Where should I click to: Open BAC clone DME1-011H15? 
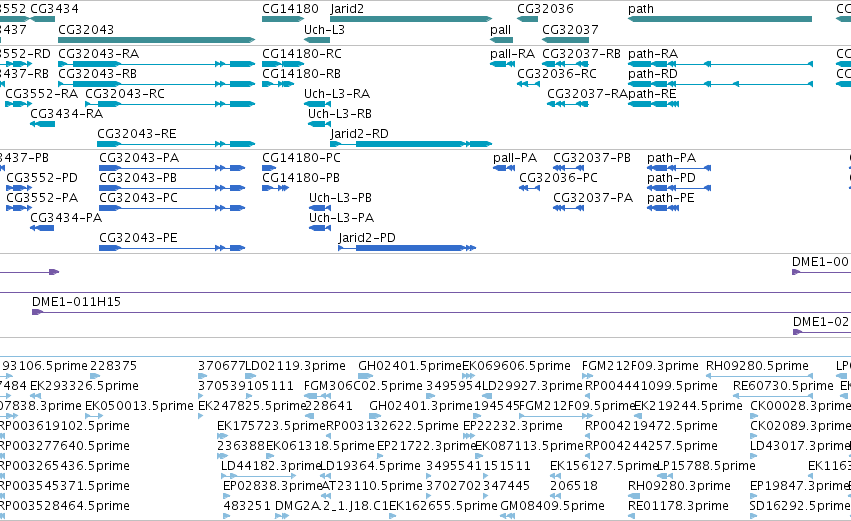pos(77,302)
